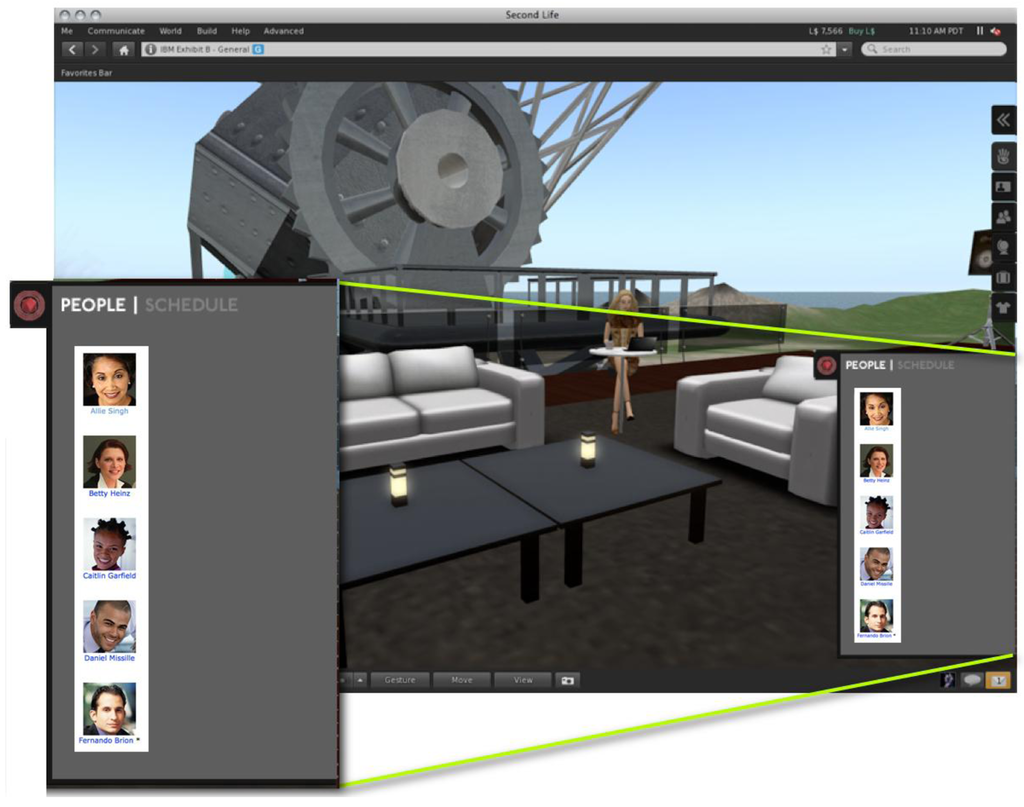
Task: Expand the location history dropdown arrow
Action: click(x=845, y=50)
